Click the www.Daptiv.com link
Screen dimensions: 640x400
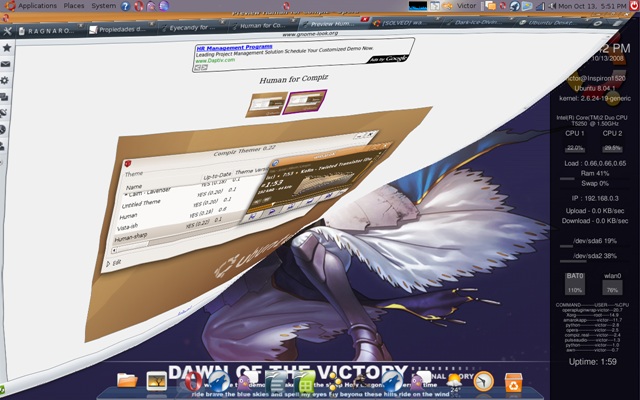(x=216, y=60)
